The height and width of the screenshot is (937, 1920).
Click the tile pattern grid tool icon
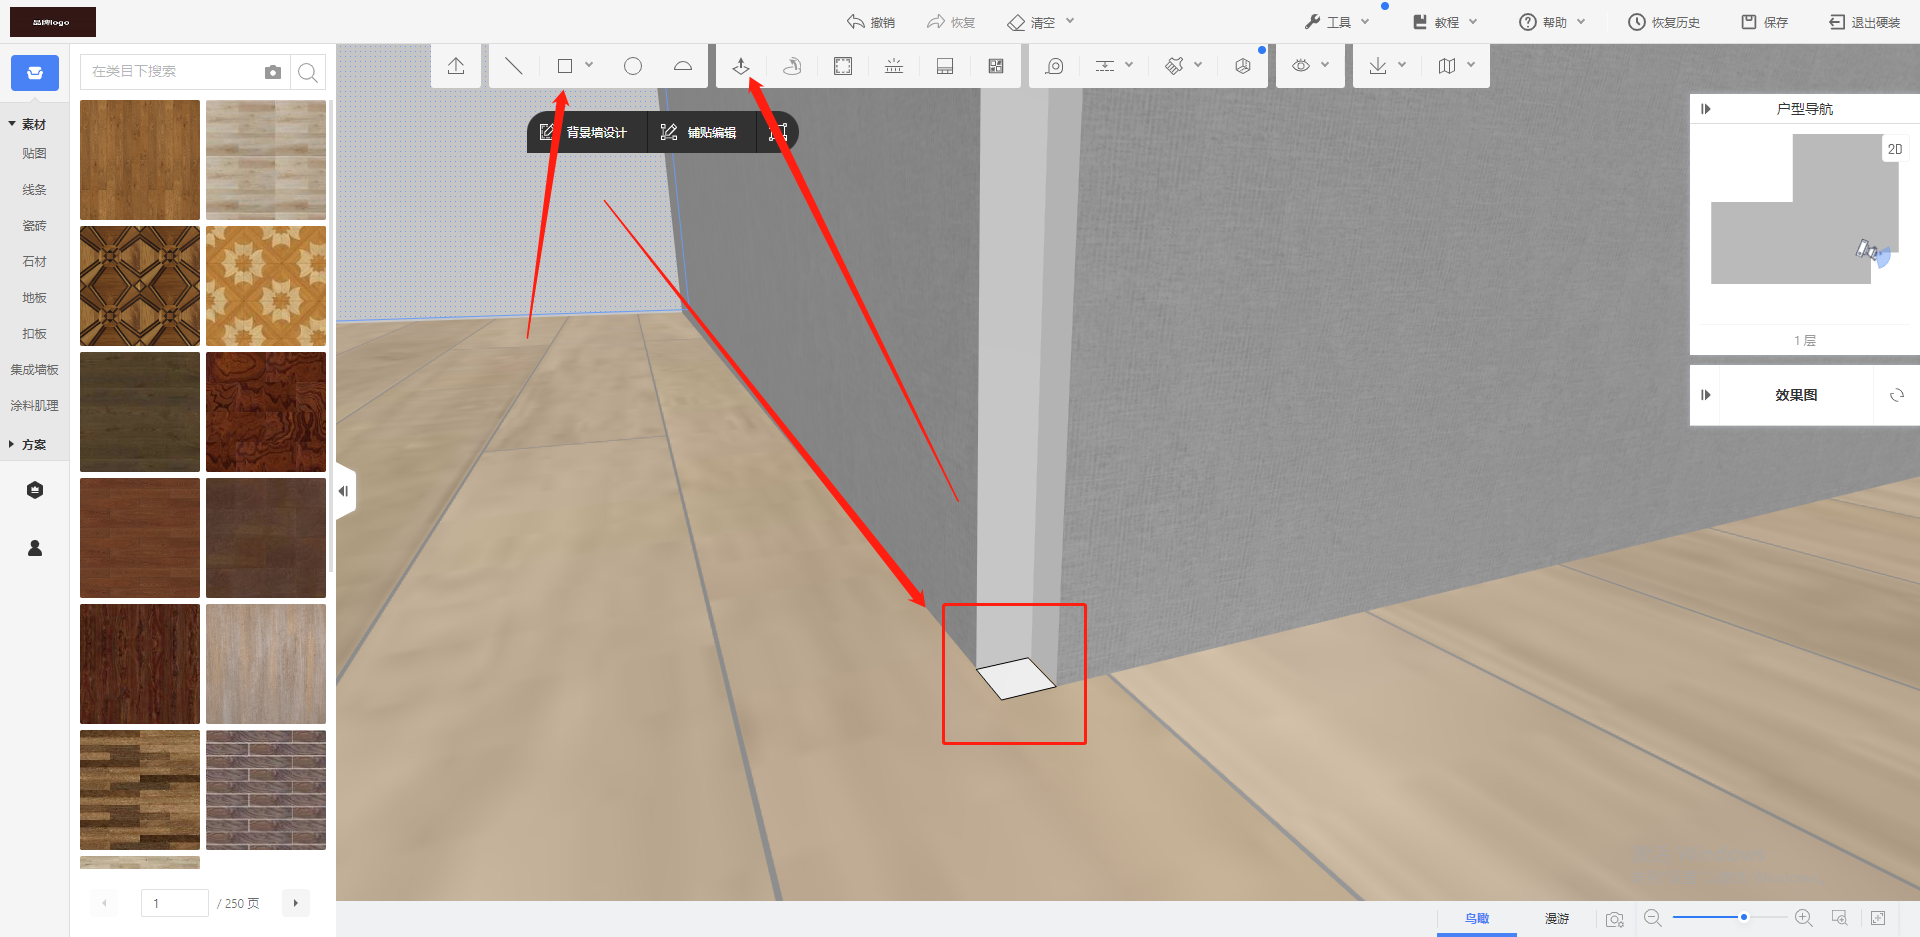[x=996, y=66]
